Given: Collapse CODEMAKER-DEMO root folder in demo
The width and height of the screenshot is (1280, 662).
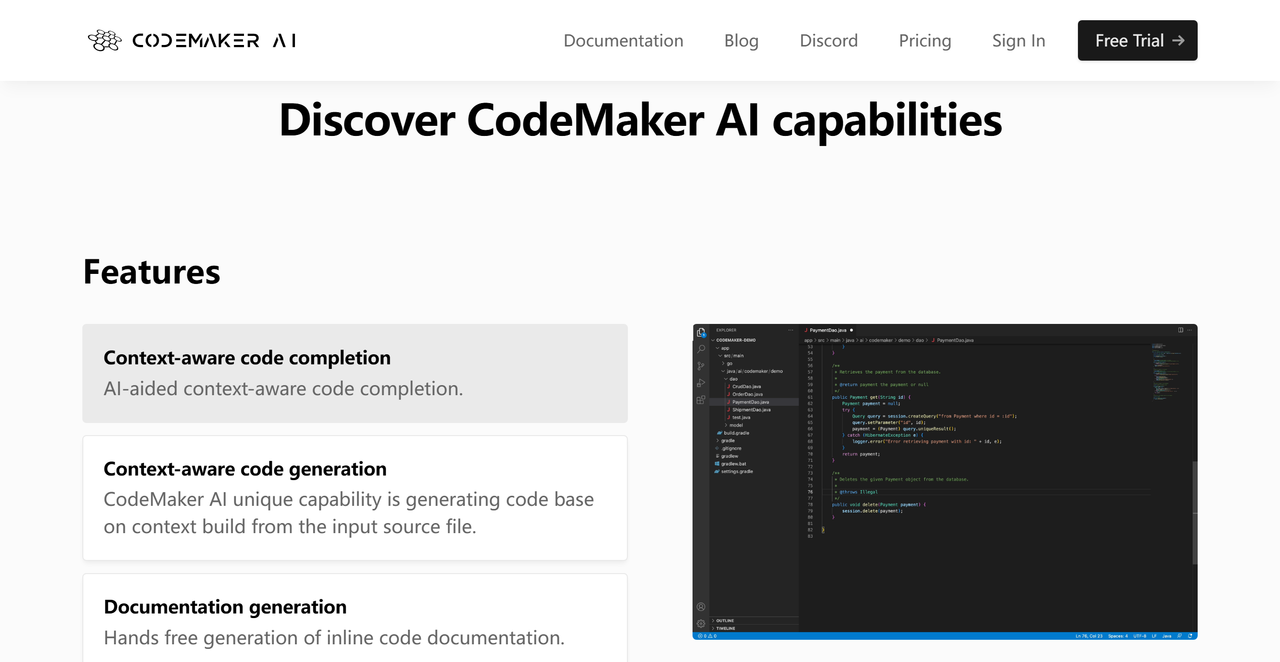Looking at the screenshot, I should coord(734,340).
